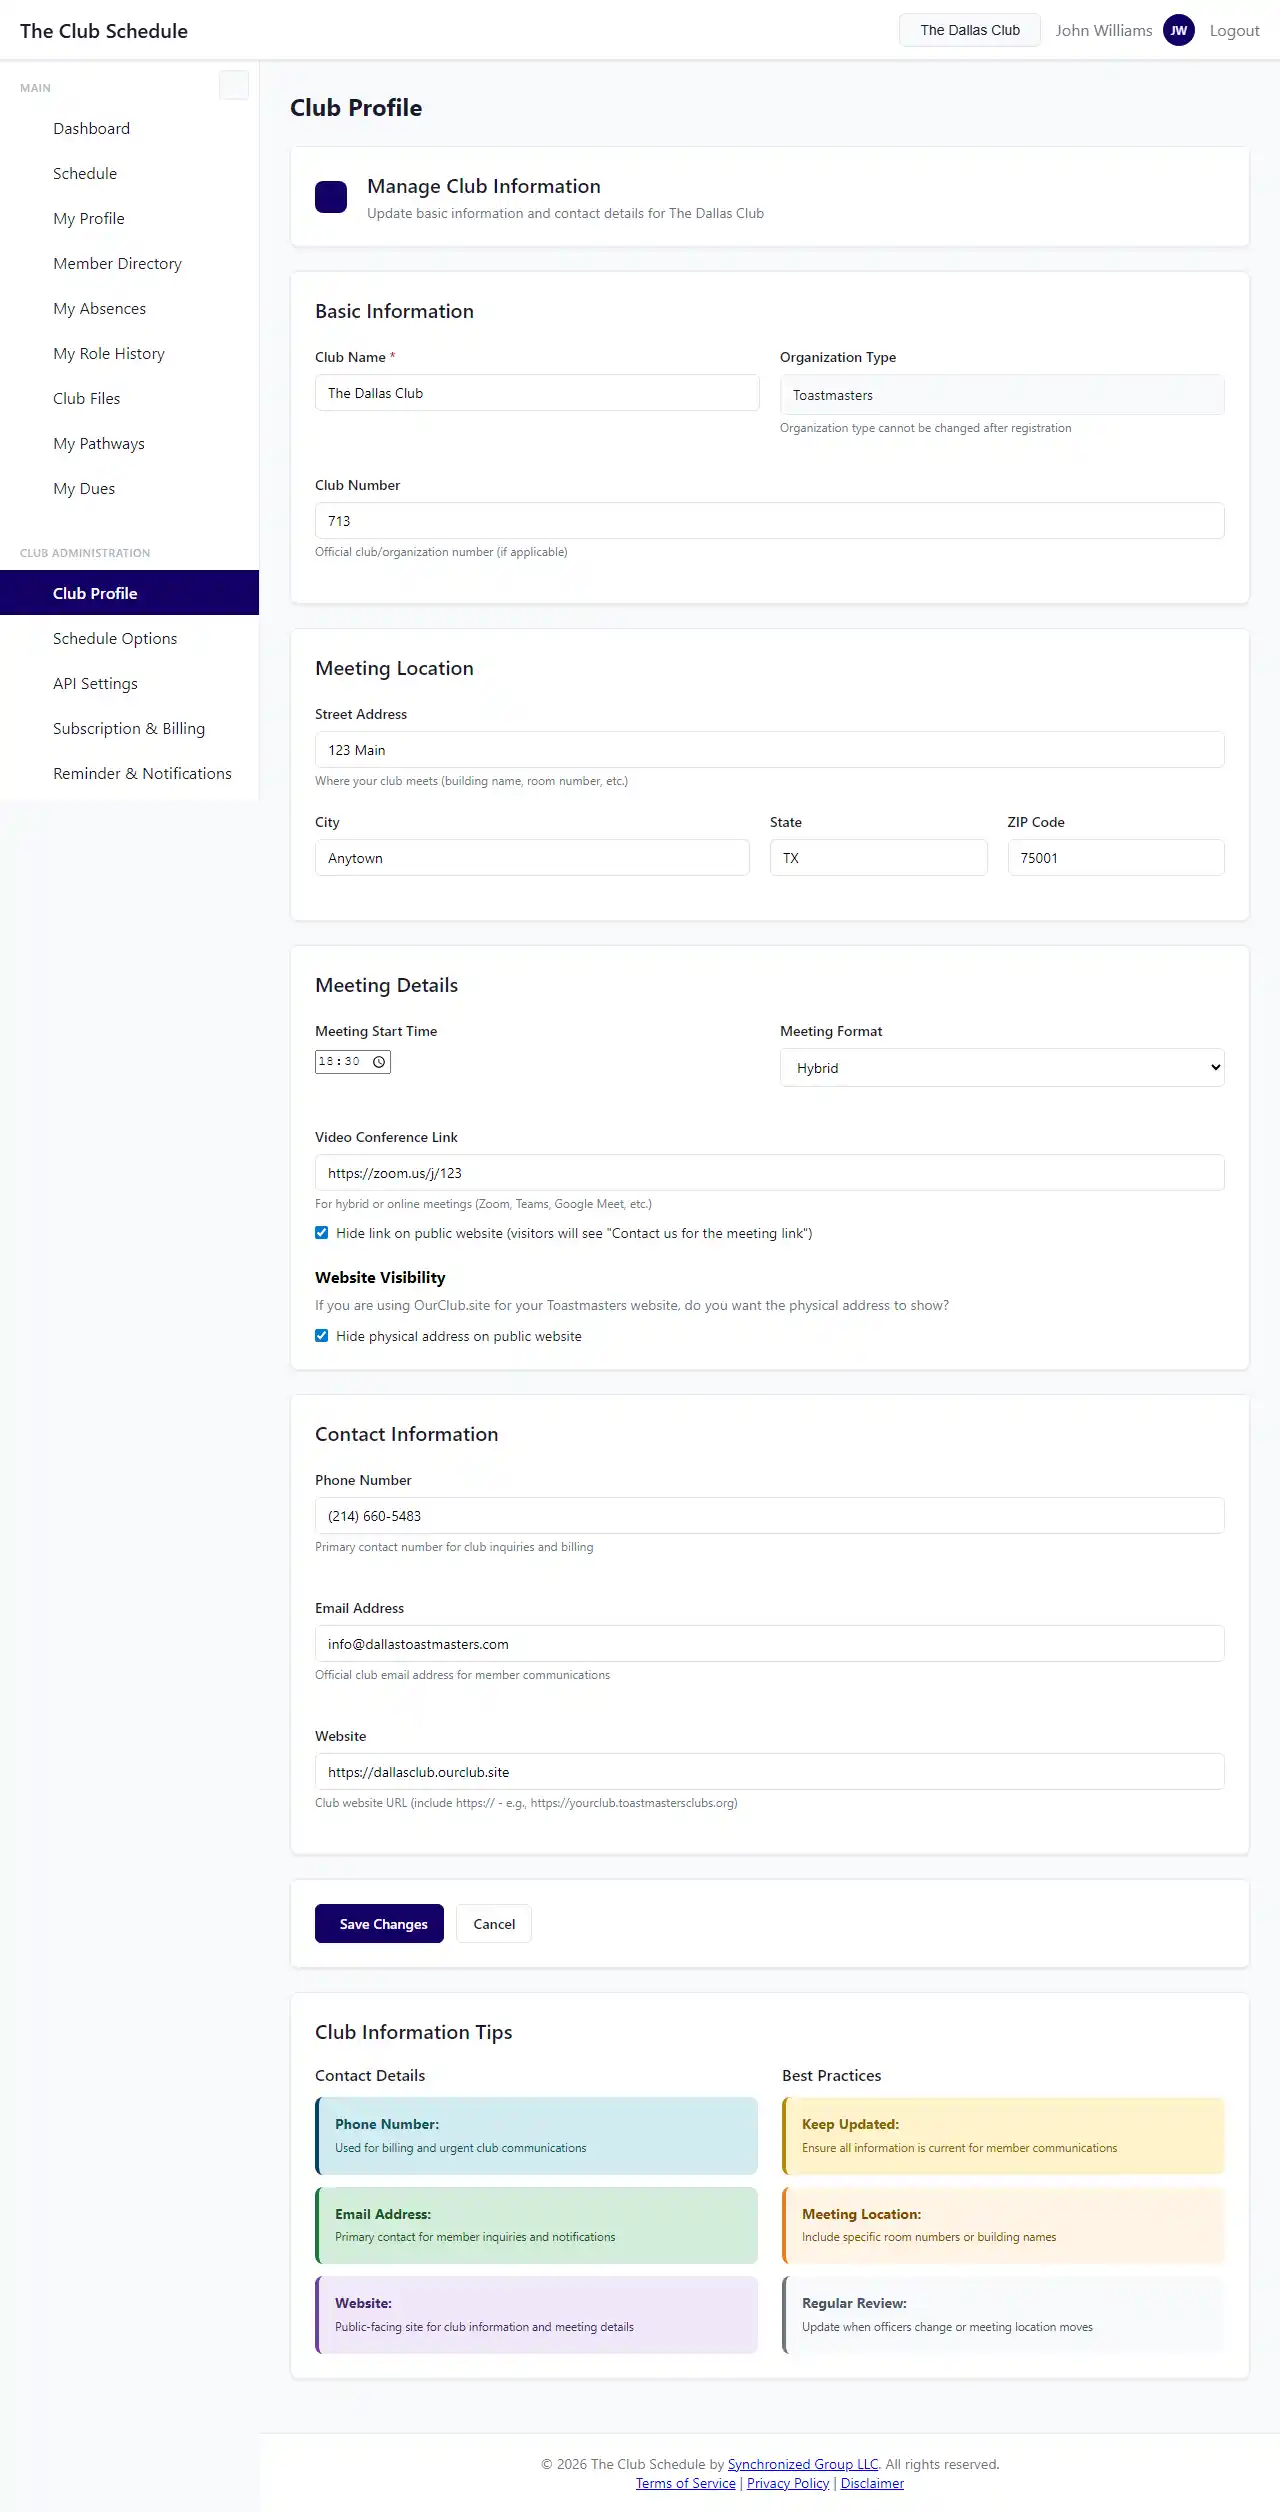Screen dimensions: 1280x2512
Task: Open The Dallas Club switcher
Action: pyautogui.click(x=969, y=30)
